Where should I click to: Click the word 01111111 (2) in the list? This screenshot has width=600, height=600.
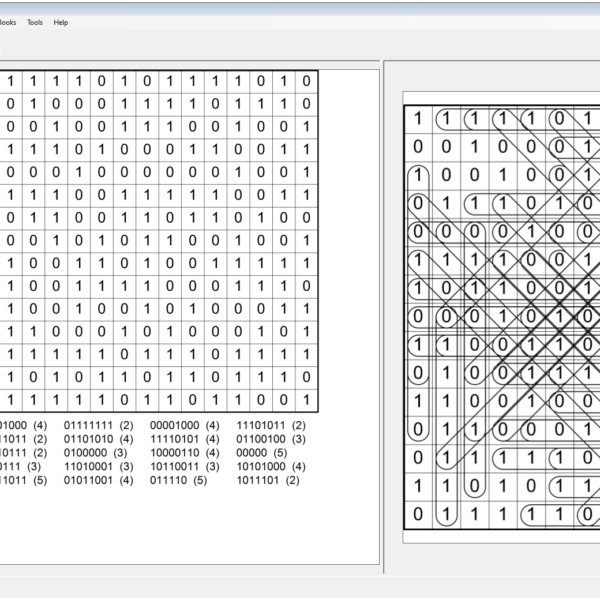98,425
